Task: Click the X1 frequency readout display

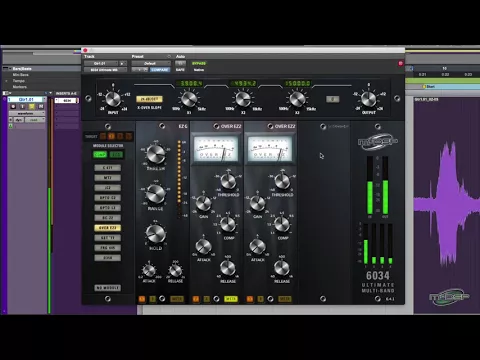Action: [x=189, y=83]
